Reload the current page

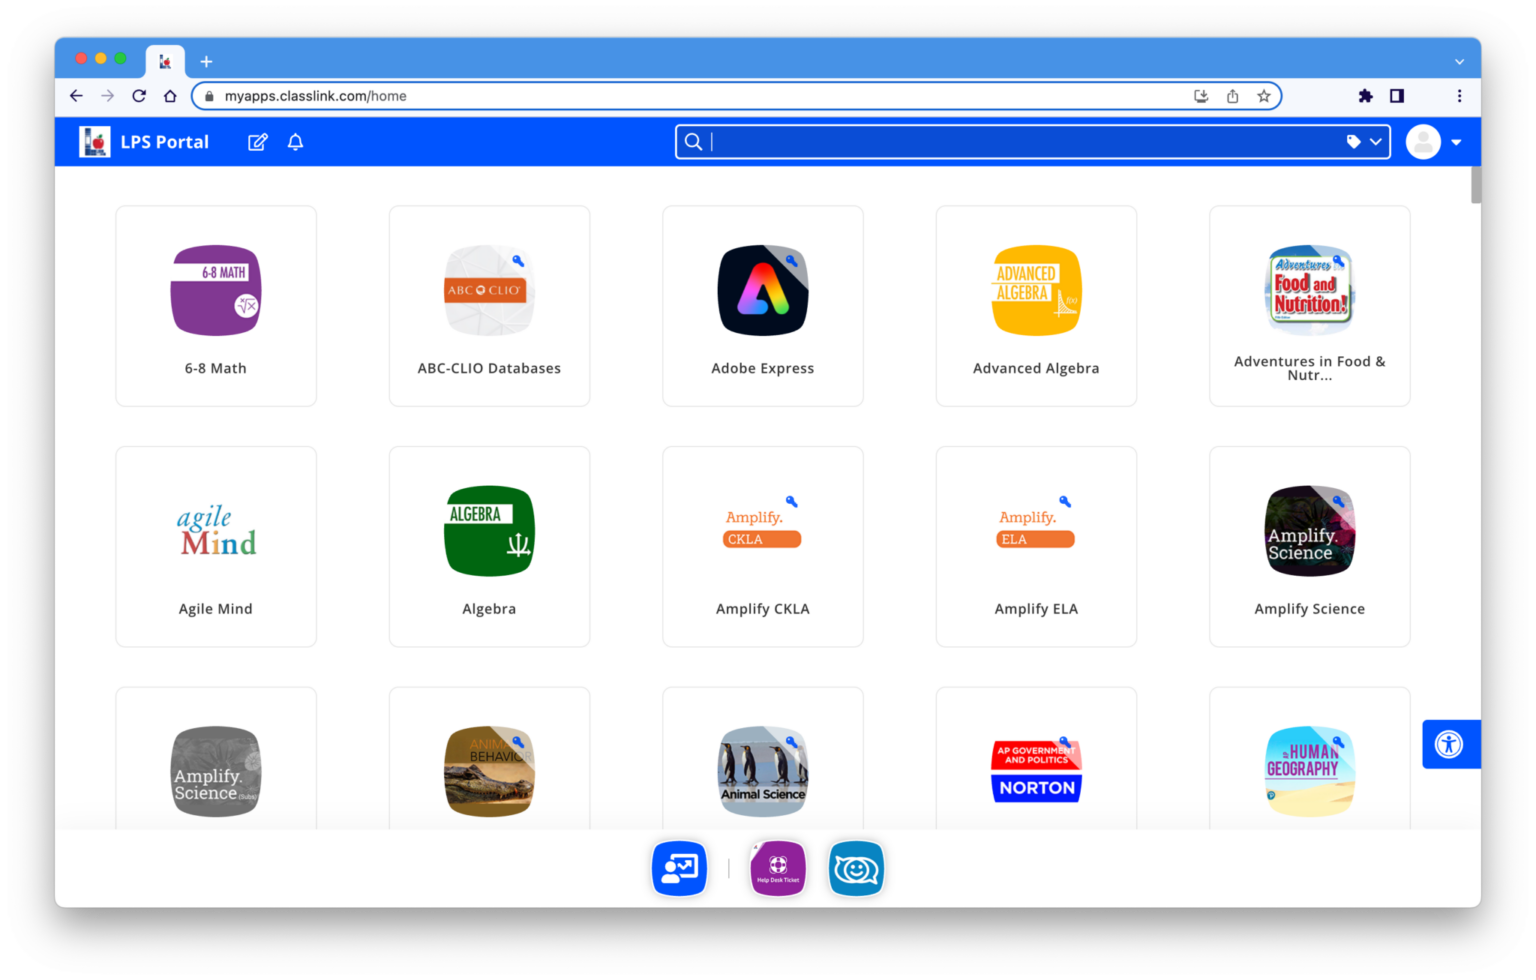[139, 96]
